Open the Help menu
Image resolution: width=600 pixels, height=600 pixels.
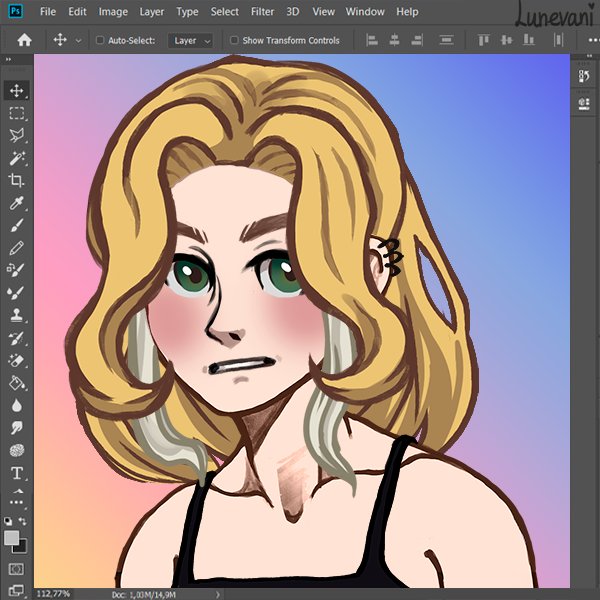[x=407, y=12]
